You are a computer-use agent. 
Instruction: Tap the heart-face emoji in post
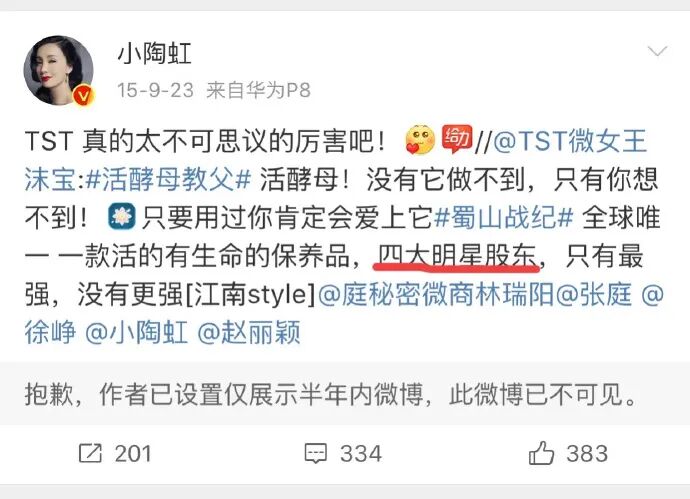pos(420,140)
